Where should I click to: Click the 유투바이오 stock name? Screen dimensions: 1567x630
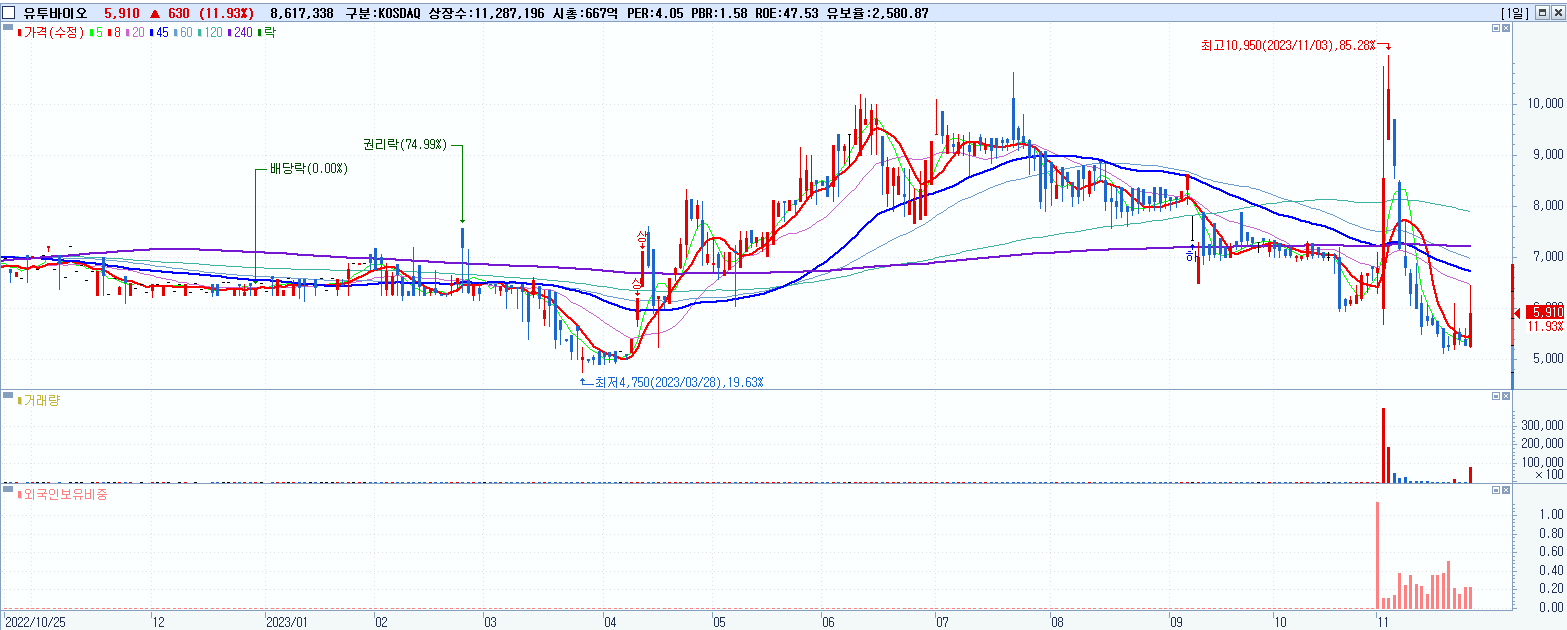pos(56,13)
